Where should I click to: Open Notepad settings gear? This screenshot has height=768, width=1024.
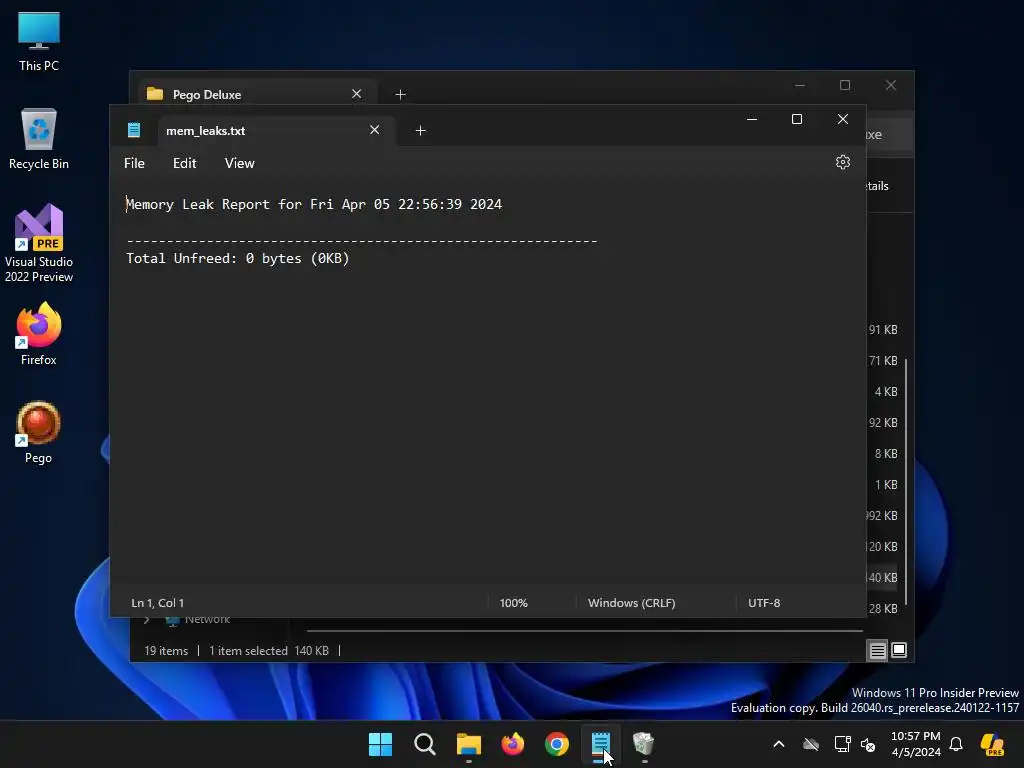coord(842,162)
